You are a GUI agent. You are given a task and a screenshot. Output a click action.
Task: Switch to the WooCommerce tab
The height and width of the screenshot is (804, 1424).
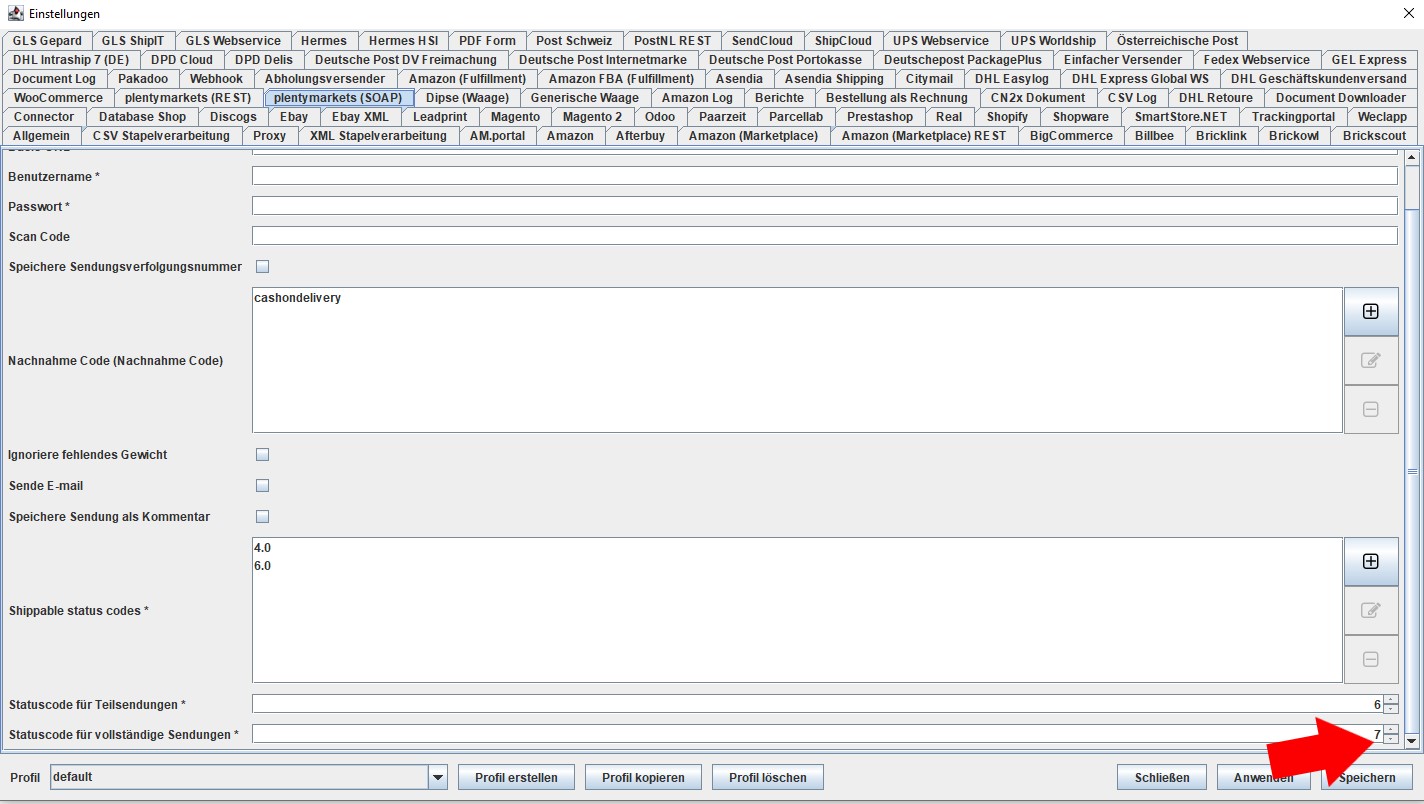click(58, 98)
